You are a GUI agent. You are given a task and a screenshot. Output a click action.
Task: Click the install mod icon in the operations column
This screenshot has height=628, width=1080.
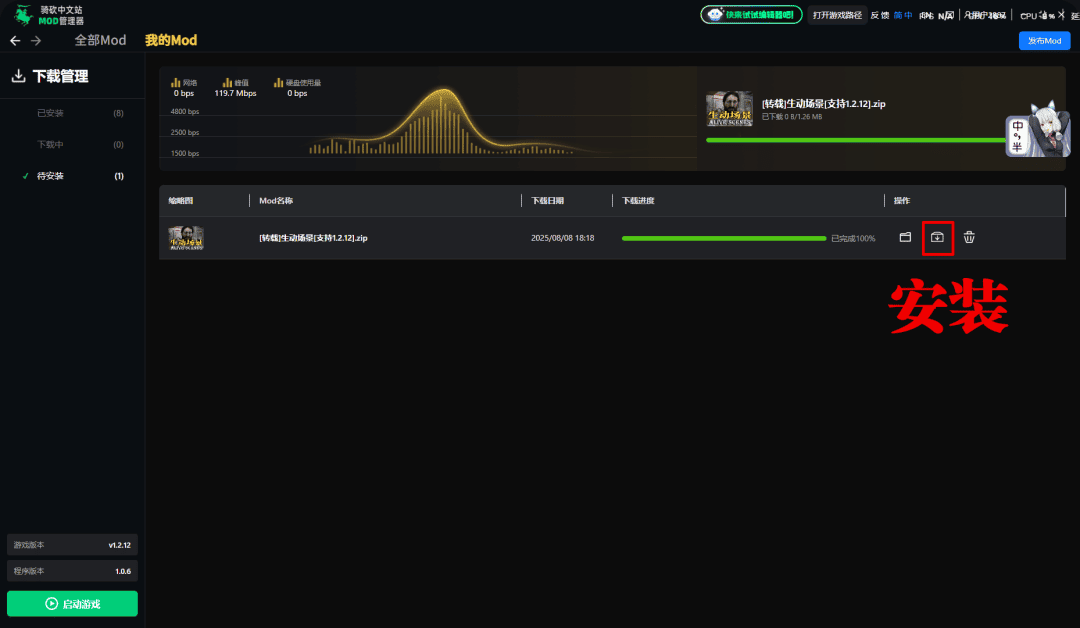coord(937,238)
